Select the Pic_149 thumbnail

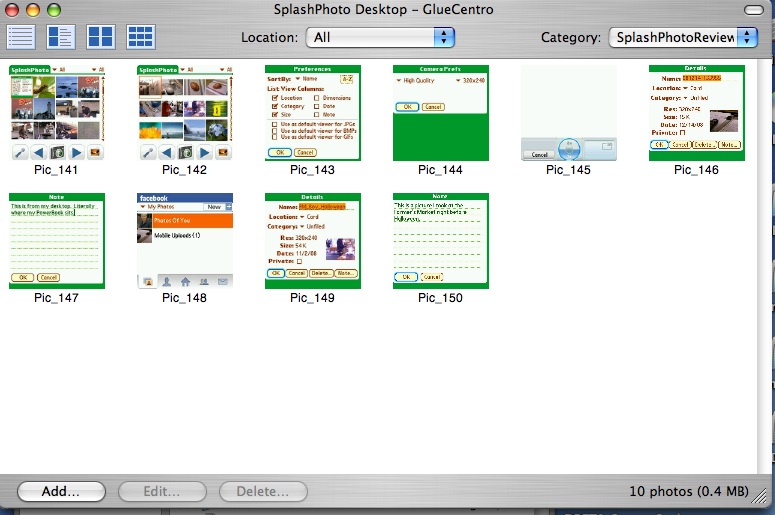313,240
